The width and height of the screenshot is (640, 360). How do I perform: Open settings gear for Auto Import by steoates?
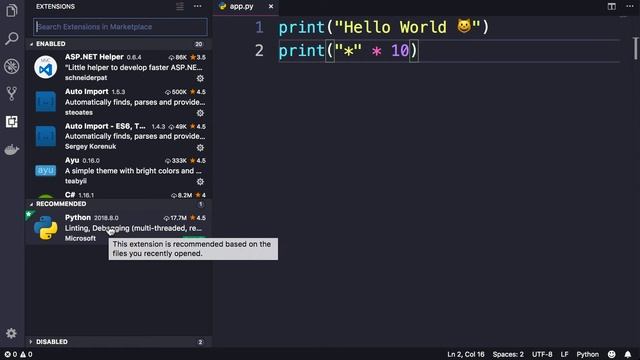200,113
